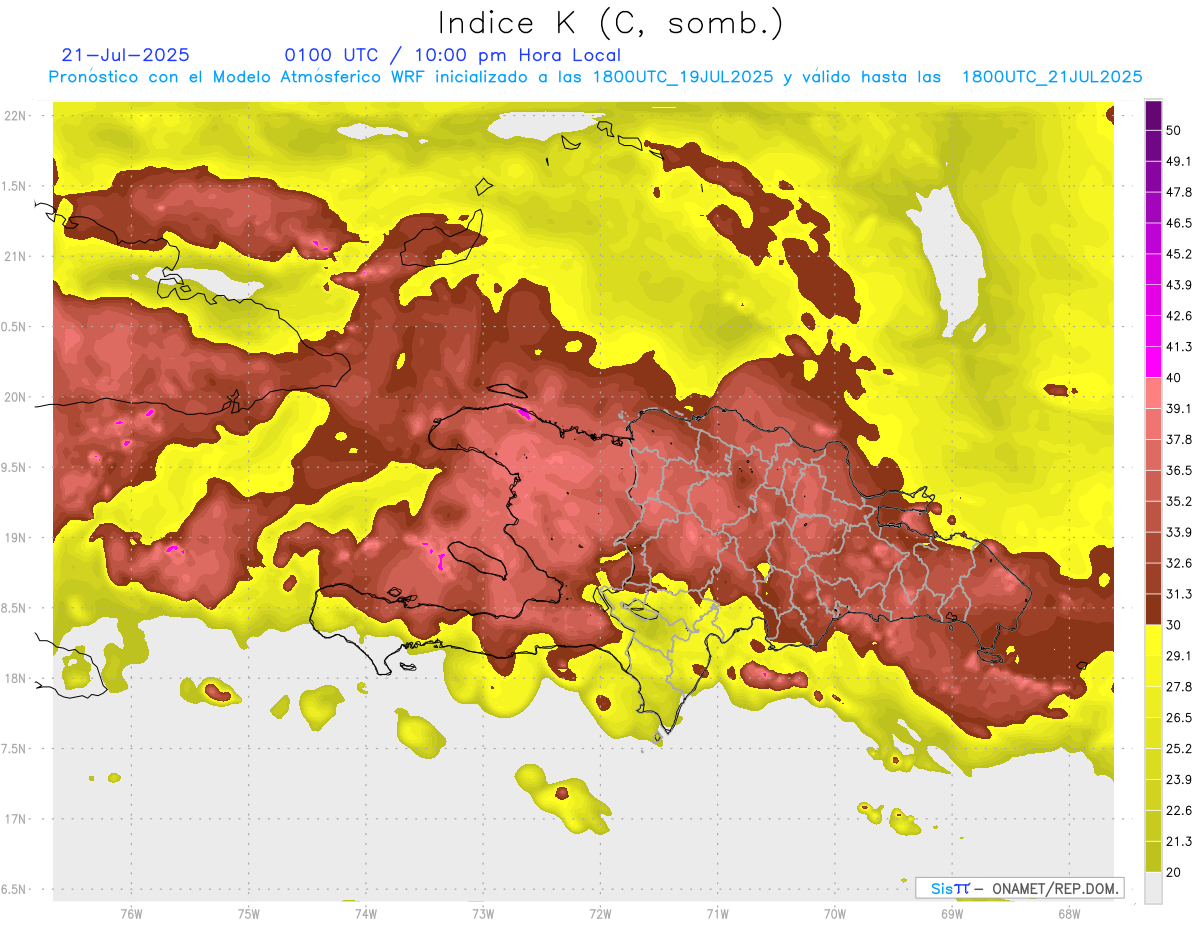Click the legend value '35.2'
Viewport: 1200px width, 927px height.
tap(1179, 501)
